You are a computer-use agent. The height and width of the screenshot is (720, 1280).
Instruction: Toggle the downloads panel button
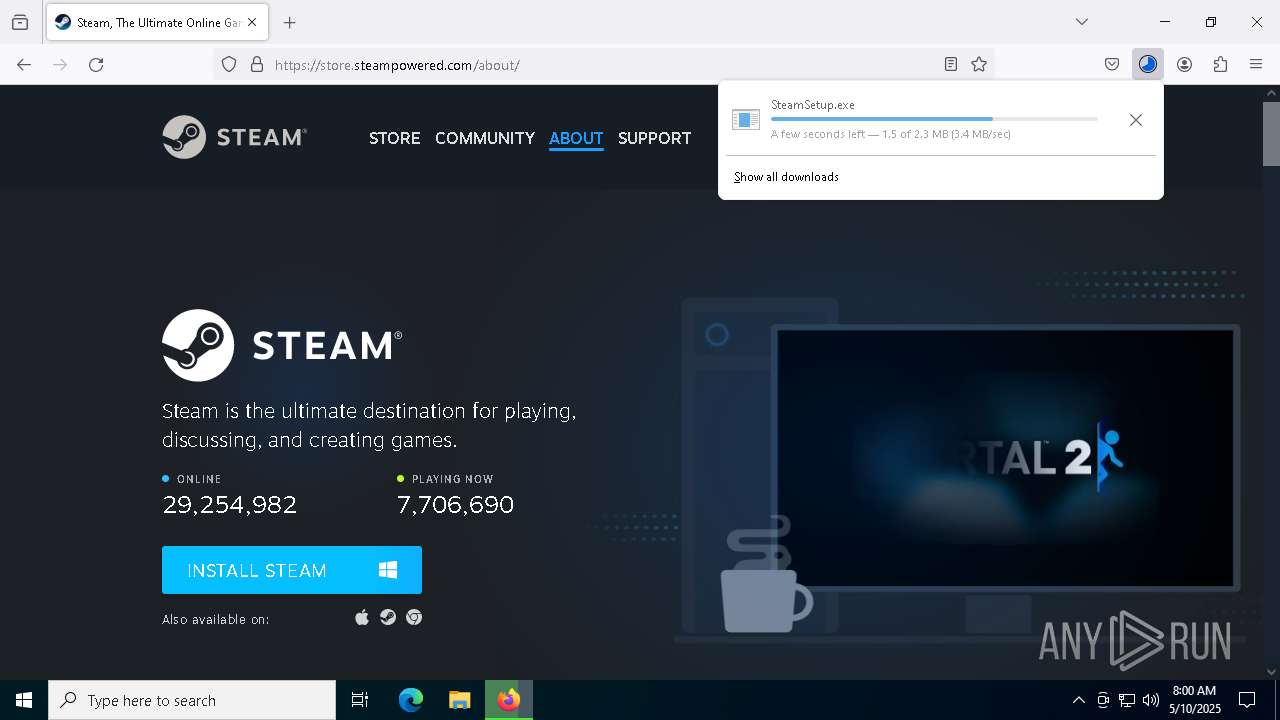(1148, 64)
